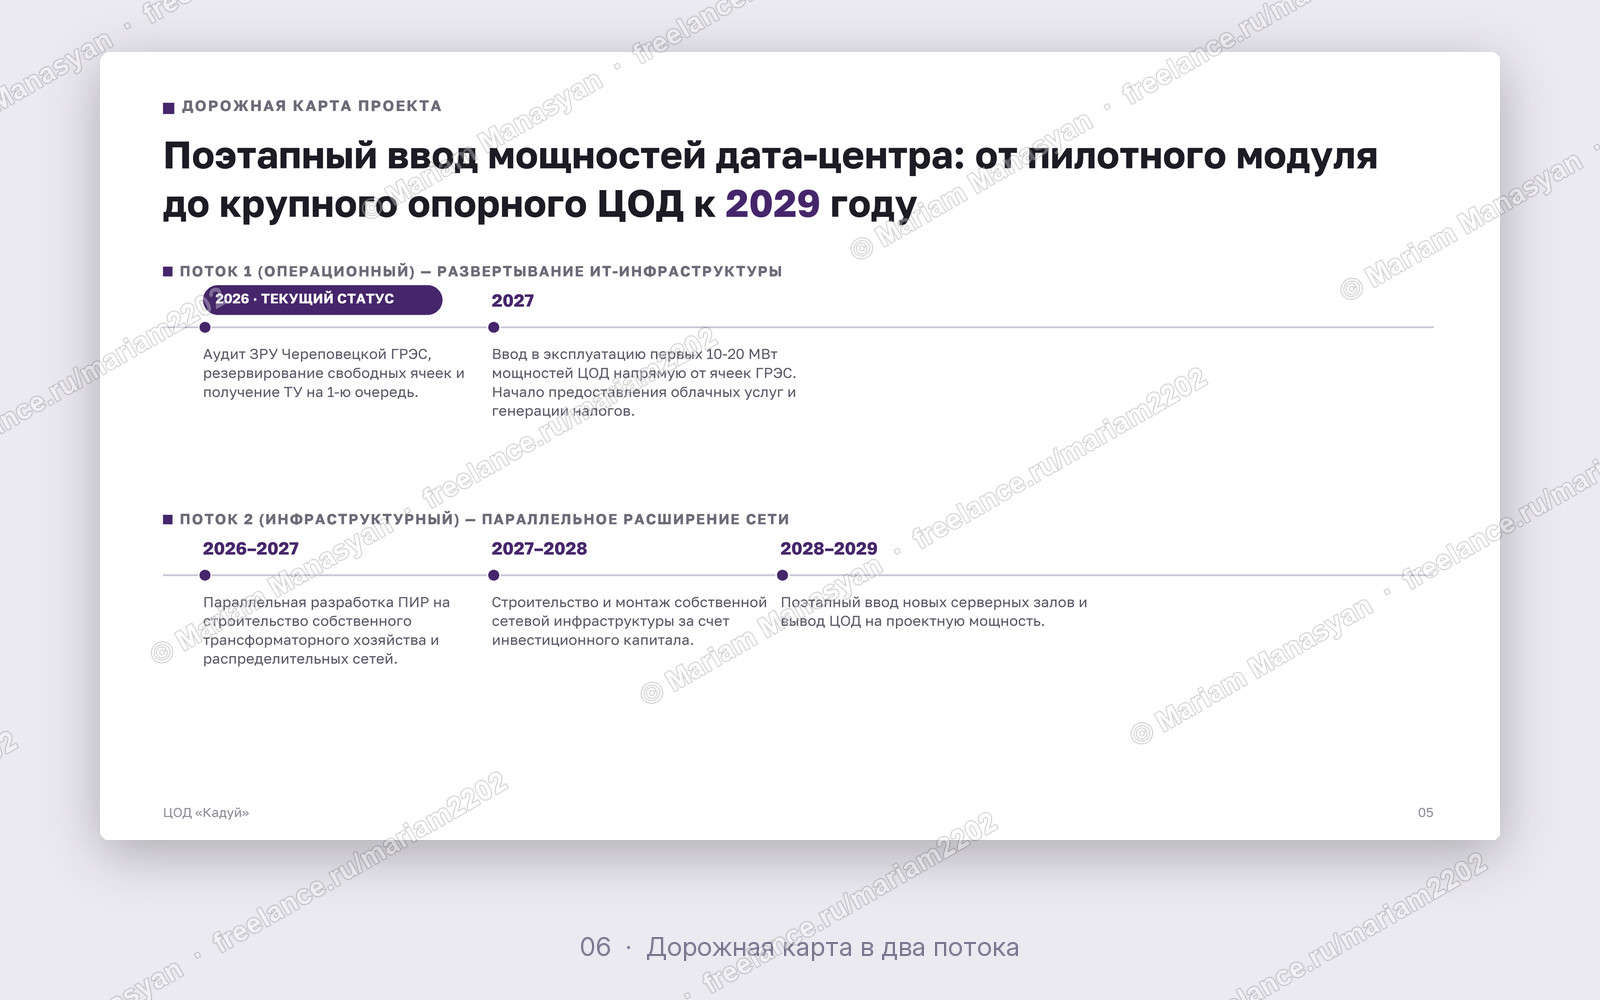Viewport: 1600px width, 1000px height.
Task: Click the text Параллельная разработка ПИР
Action: 327,630
